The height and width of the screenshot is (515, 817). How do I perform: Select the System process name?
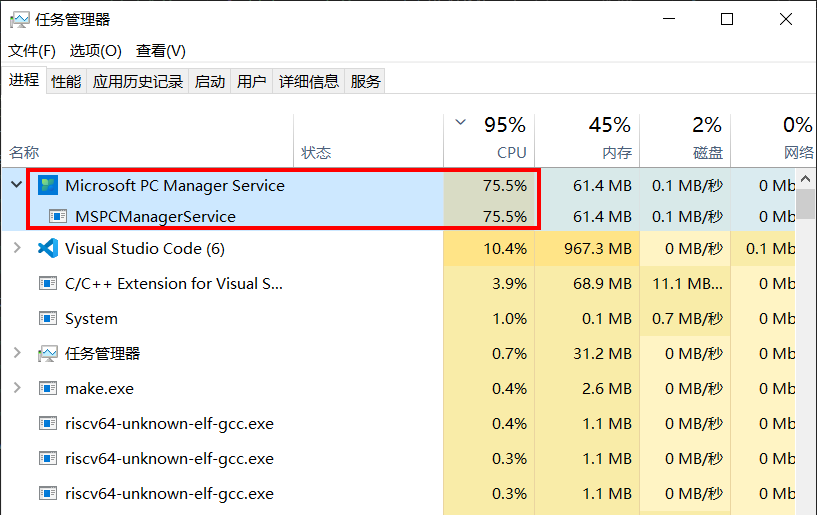coord(91,318)
